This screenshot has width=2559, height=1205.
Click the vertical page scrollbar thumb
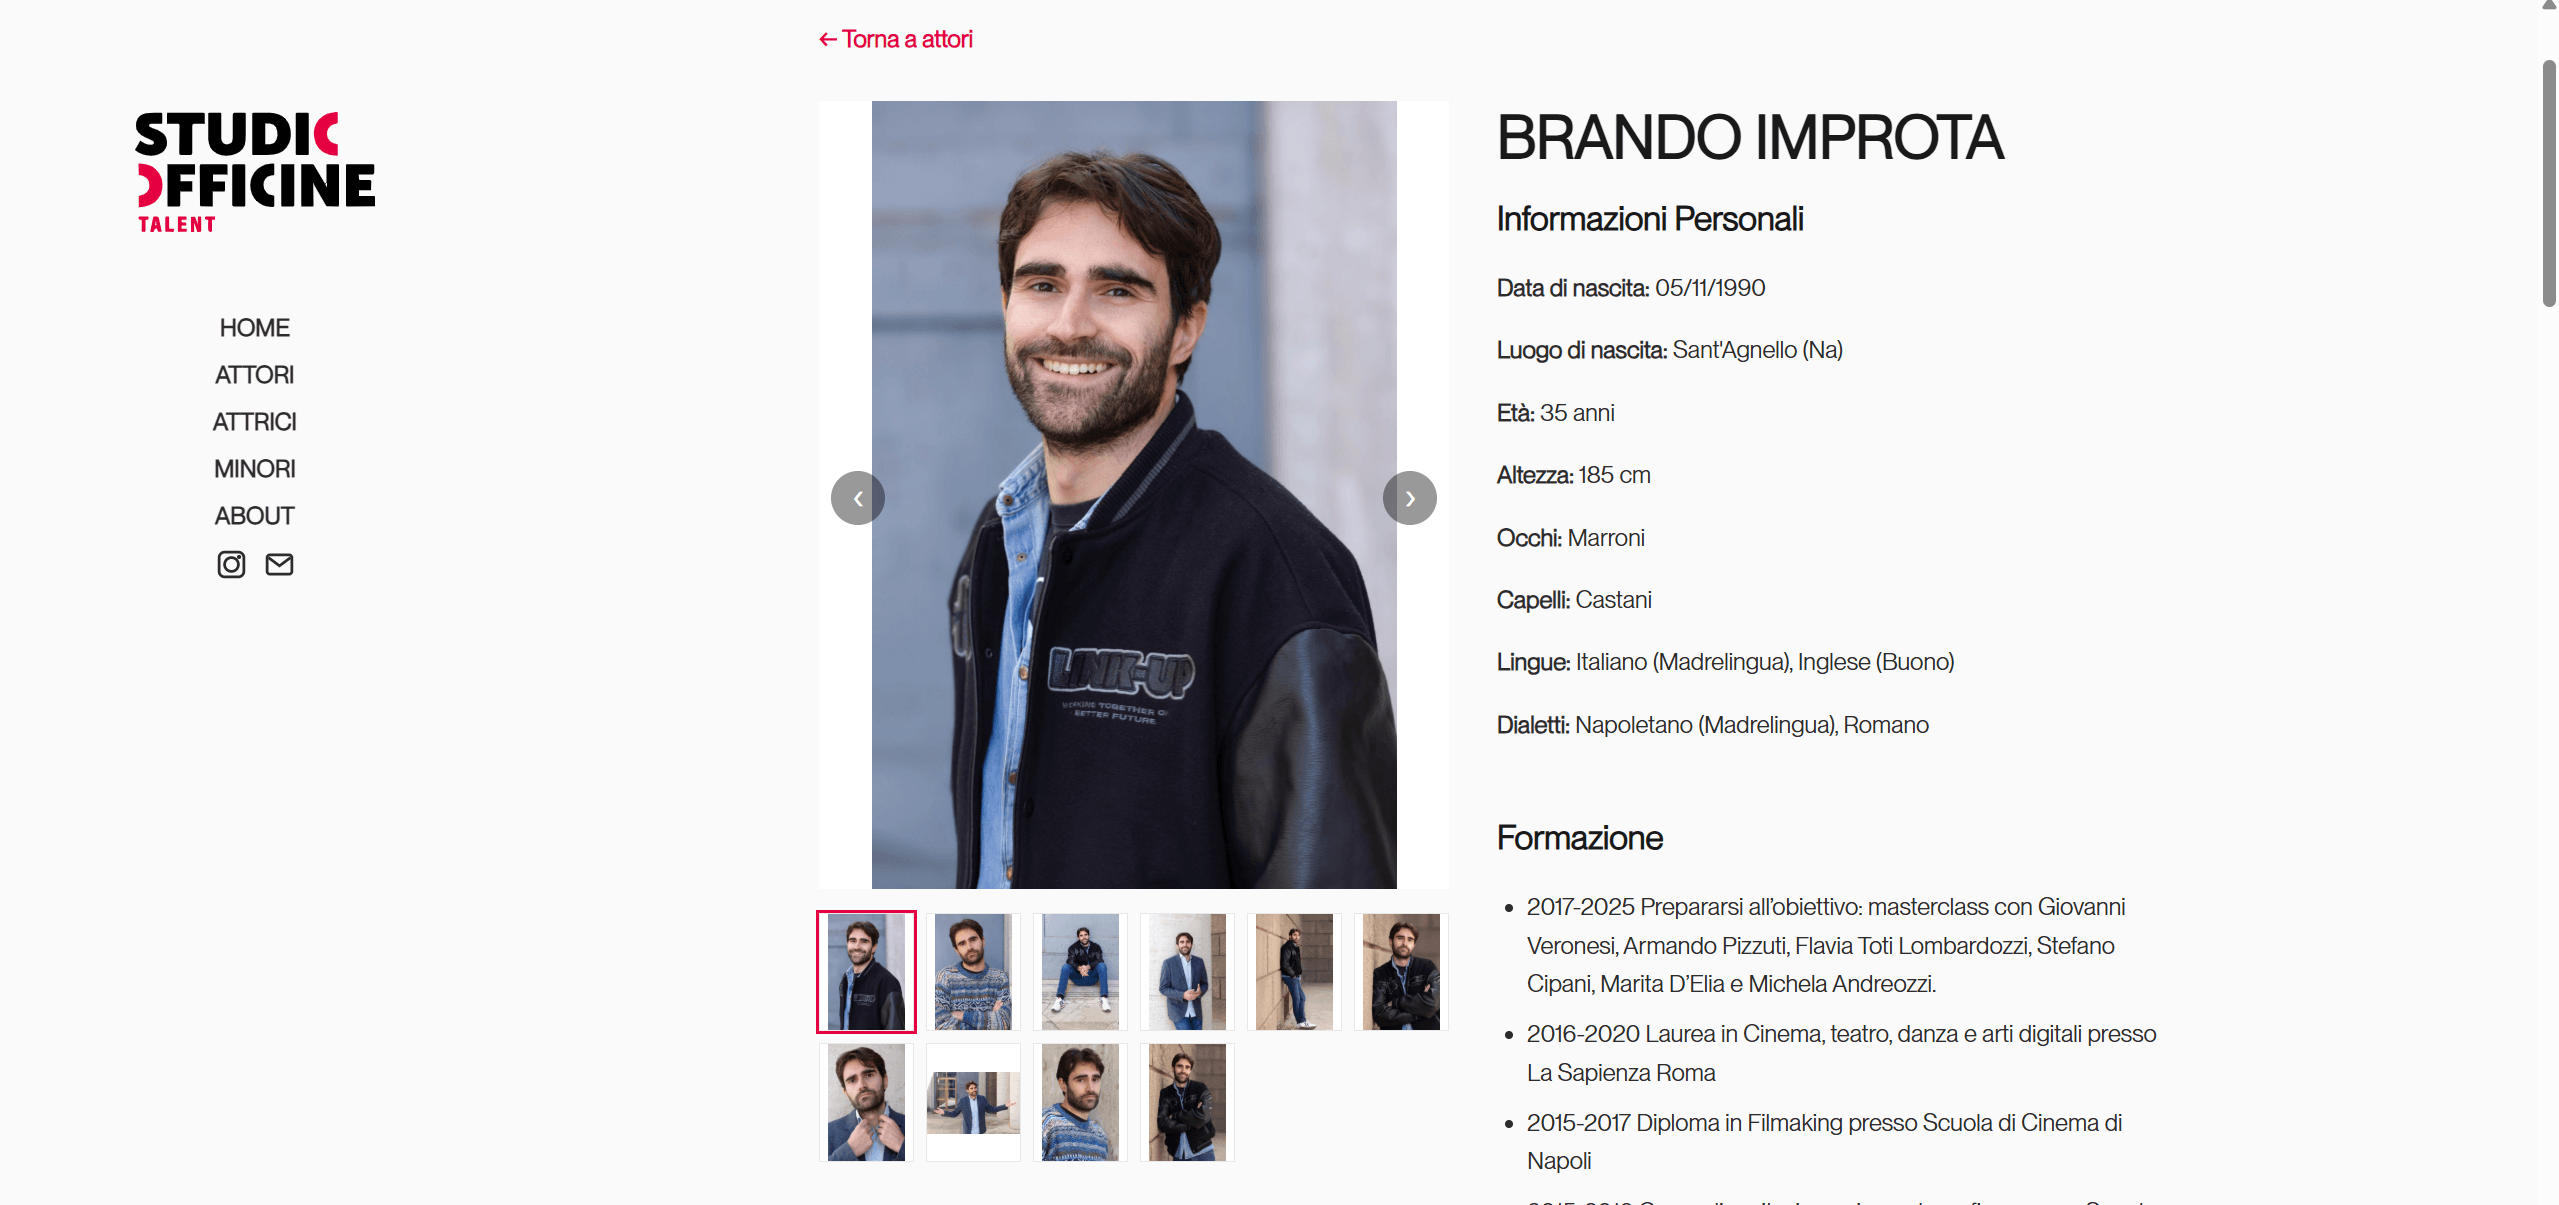click(2549, 183)
